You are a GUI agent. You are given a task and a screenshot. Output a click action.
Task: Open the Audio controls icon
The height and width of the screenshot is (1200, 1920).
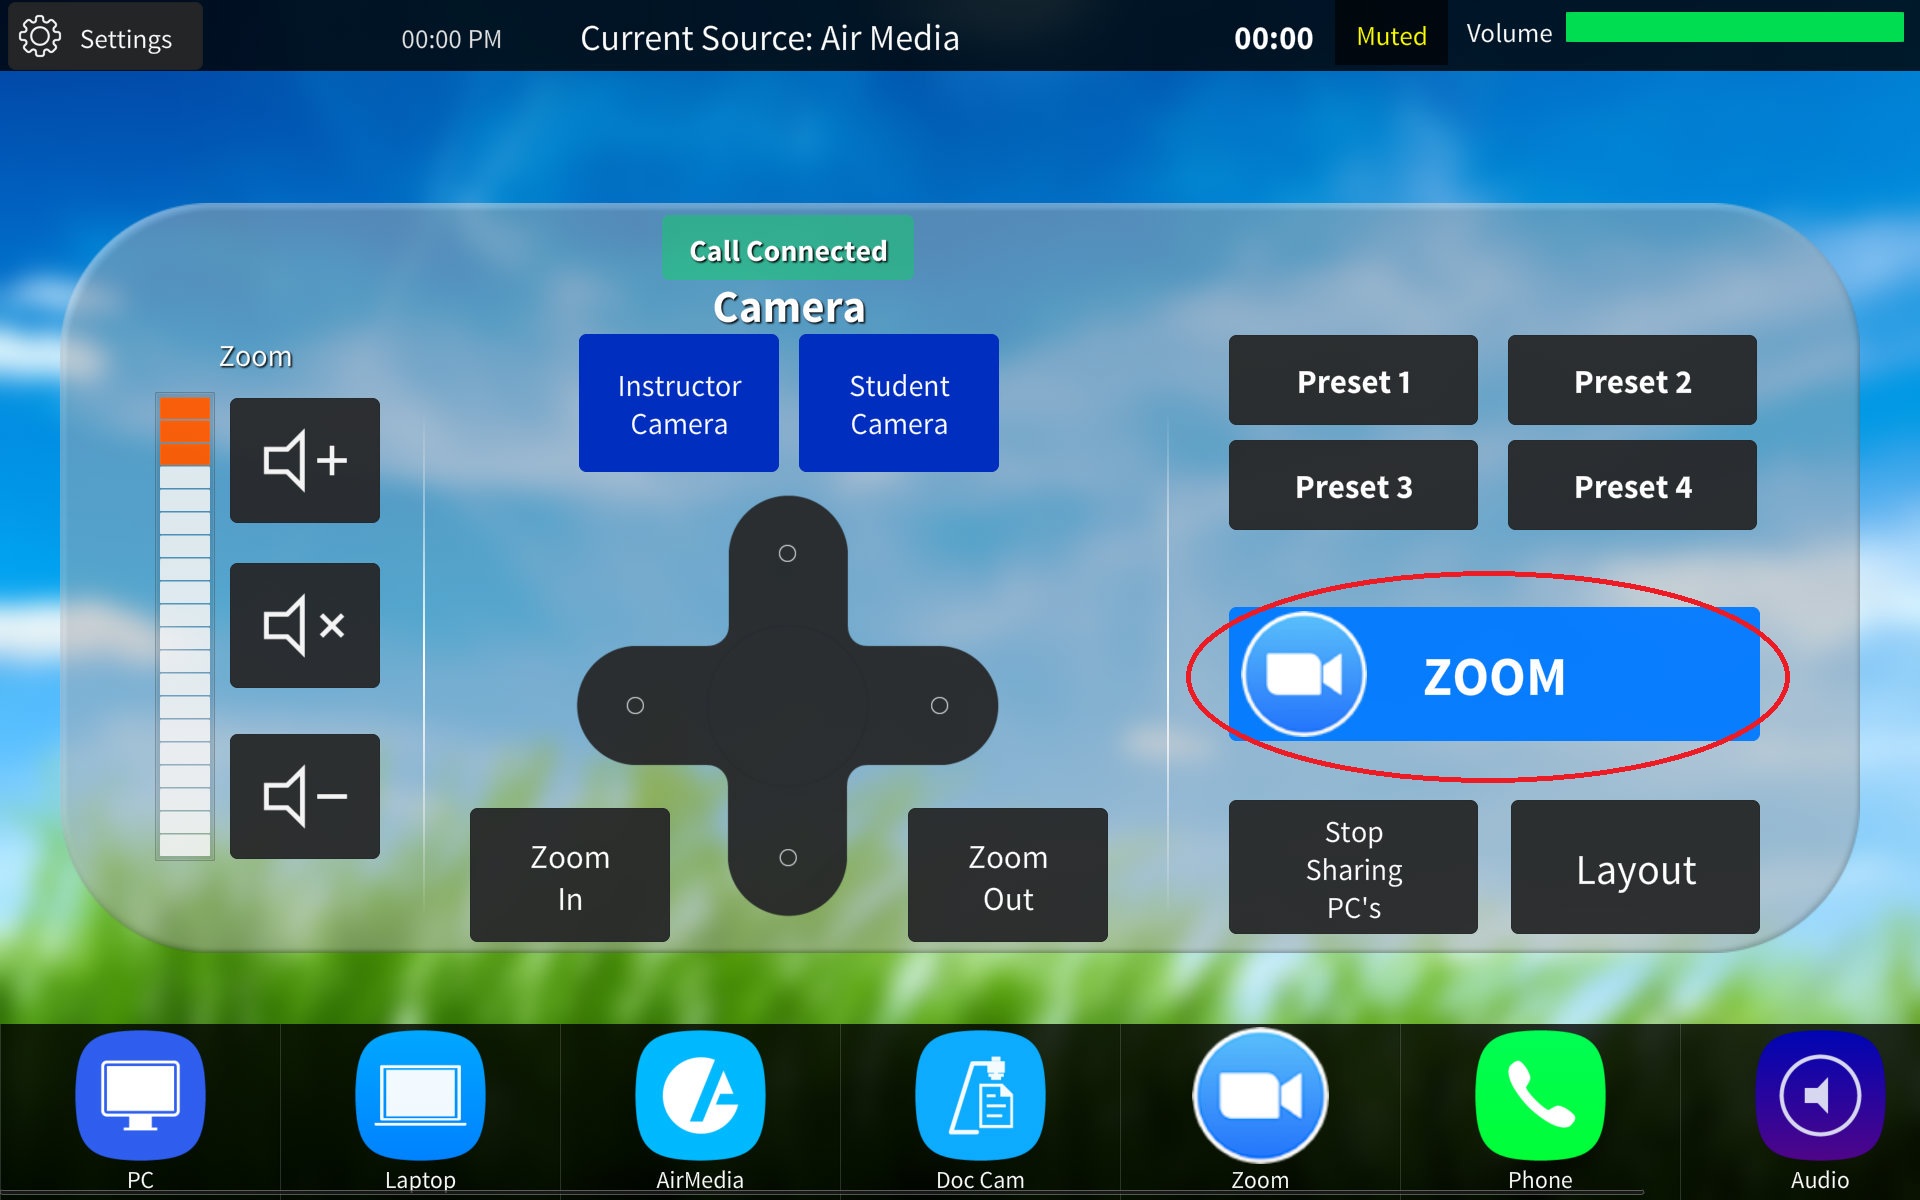(x=1820, y=1096)
